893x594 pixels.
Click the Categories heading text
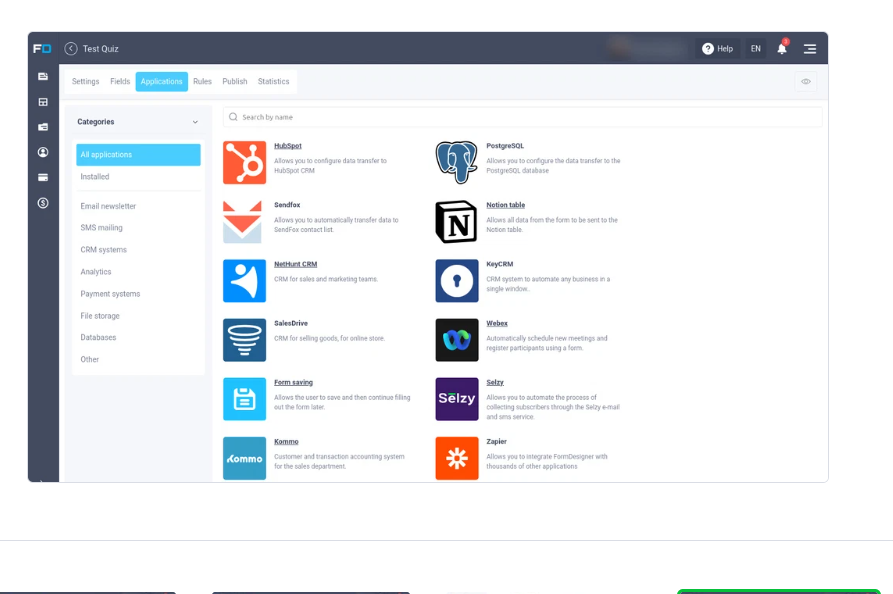click(96, 122)
